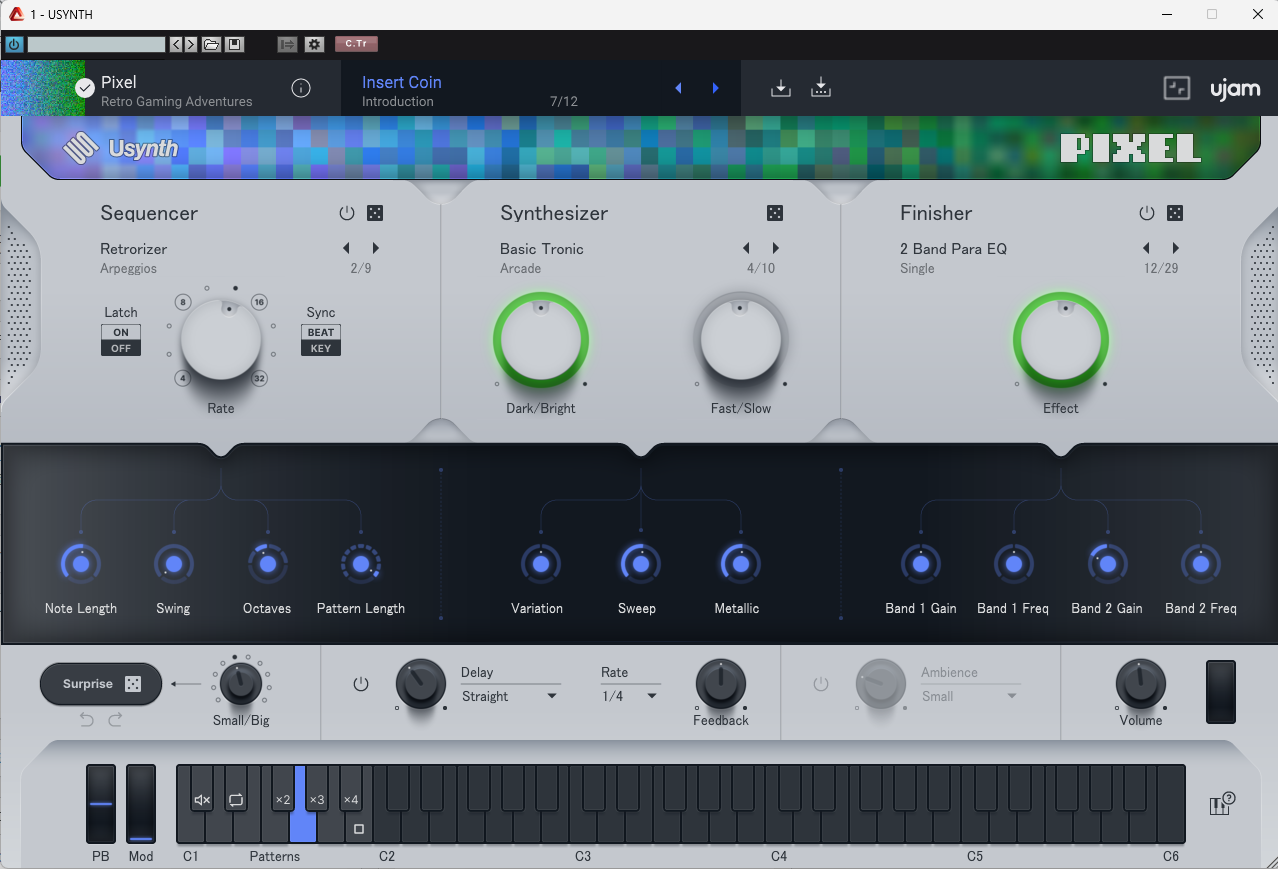Click the Swing knob
1278x869 pixels.
click(x=173, y=564)
